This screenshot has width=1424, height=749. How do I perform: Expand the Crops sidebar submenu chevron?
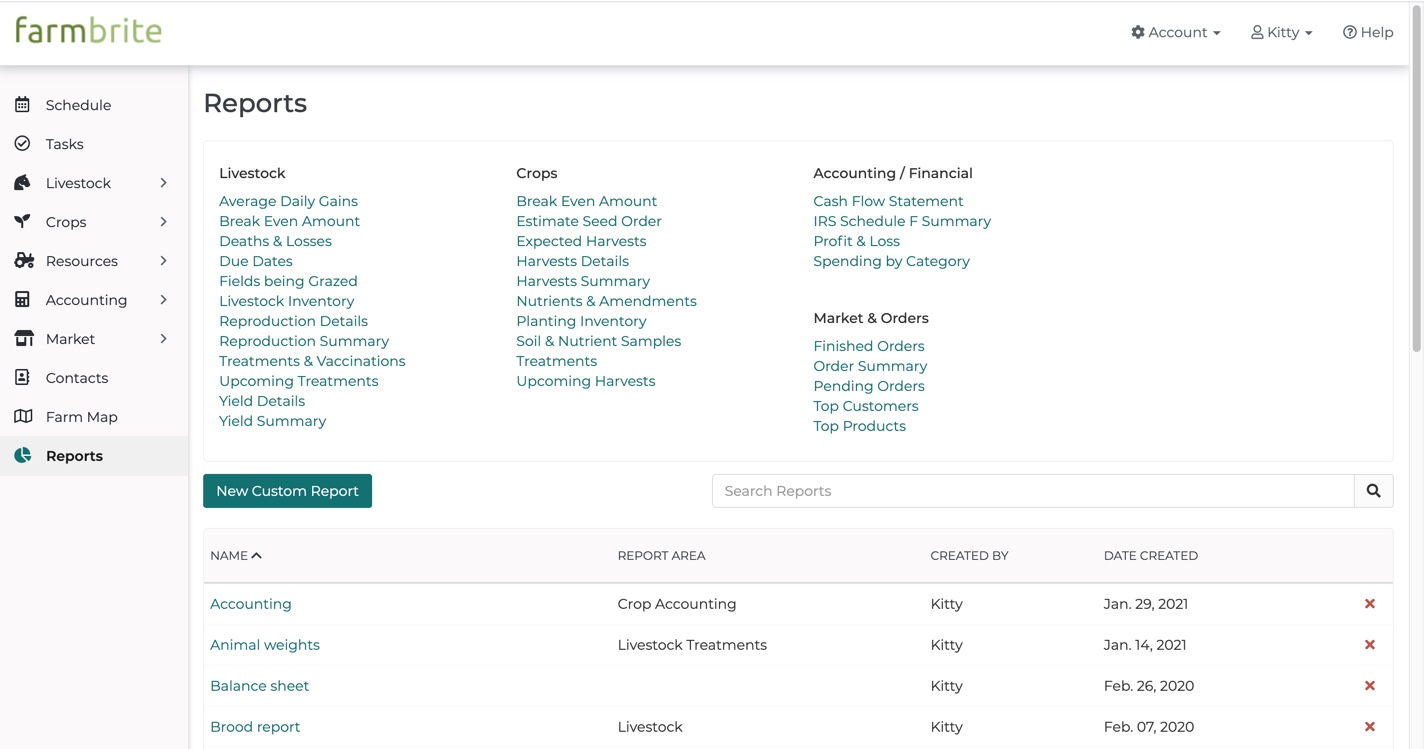pos(163,222)
